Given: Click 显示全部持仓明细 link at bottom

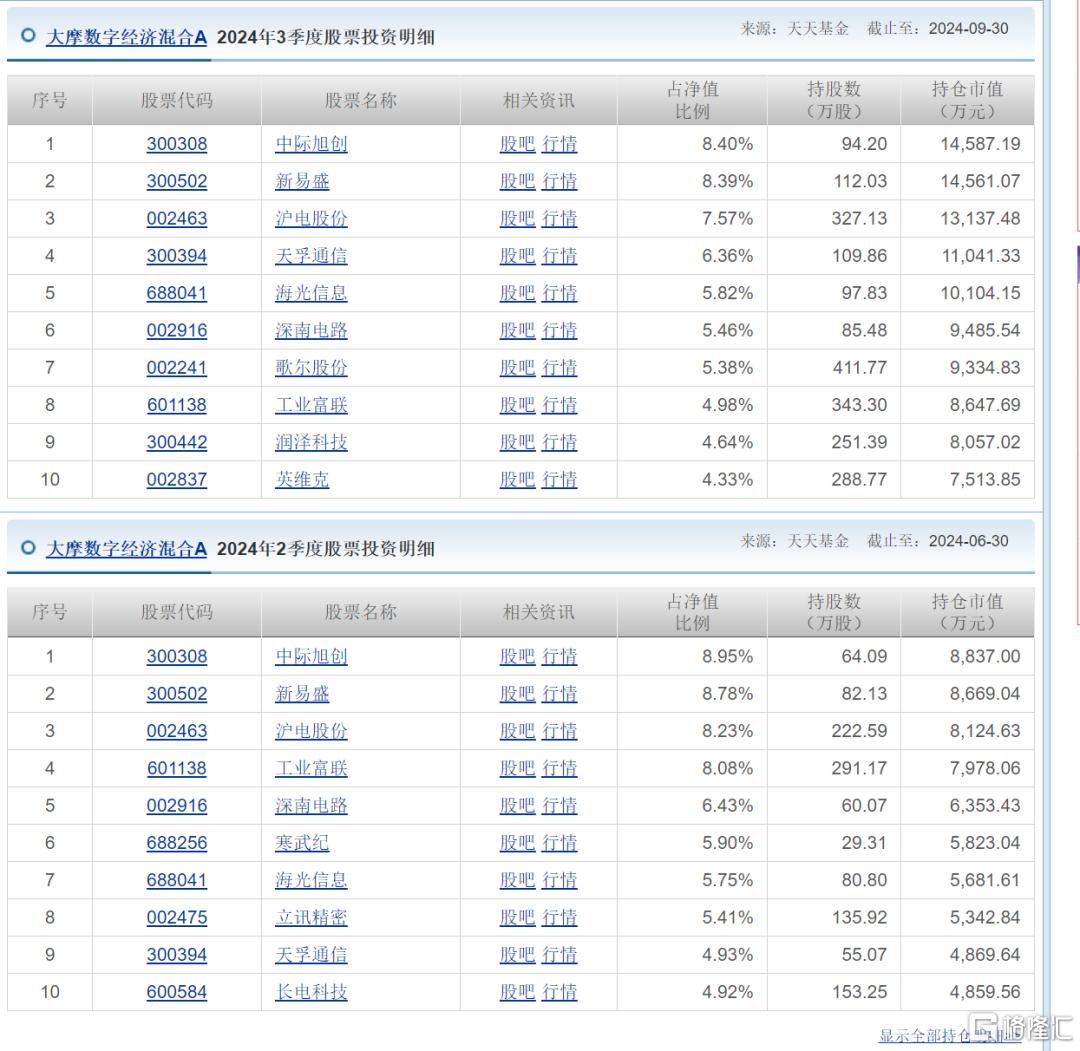Looking at the screenshot, I should 950,1035.
